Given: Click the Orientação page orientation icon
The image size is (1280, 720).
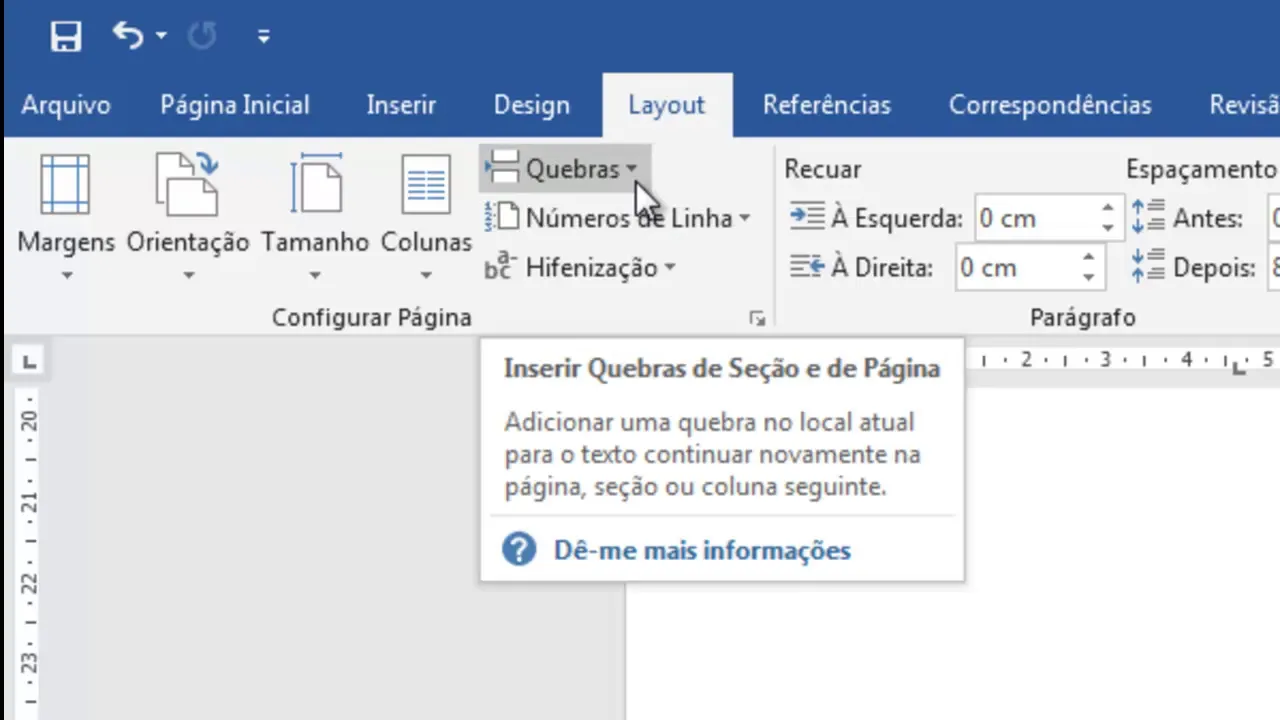Looking at the screenshot, I should tap(187, 186).
